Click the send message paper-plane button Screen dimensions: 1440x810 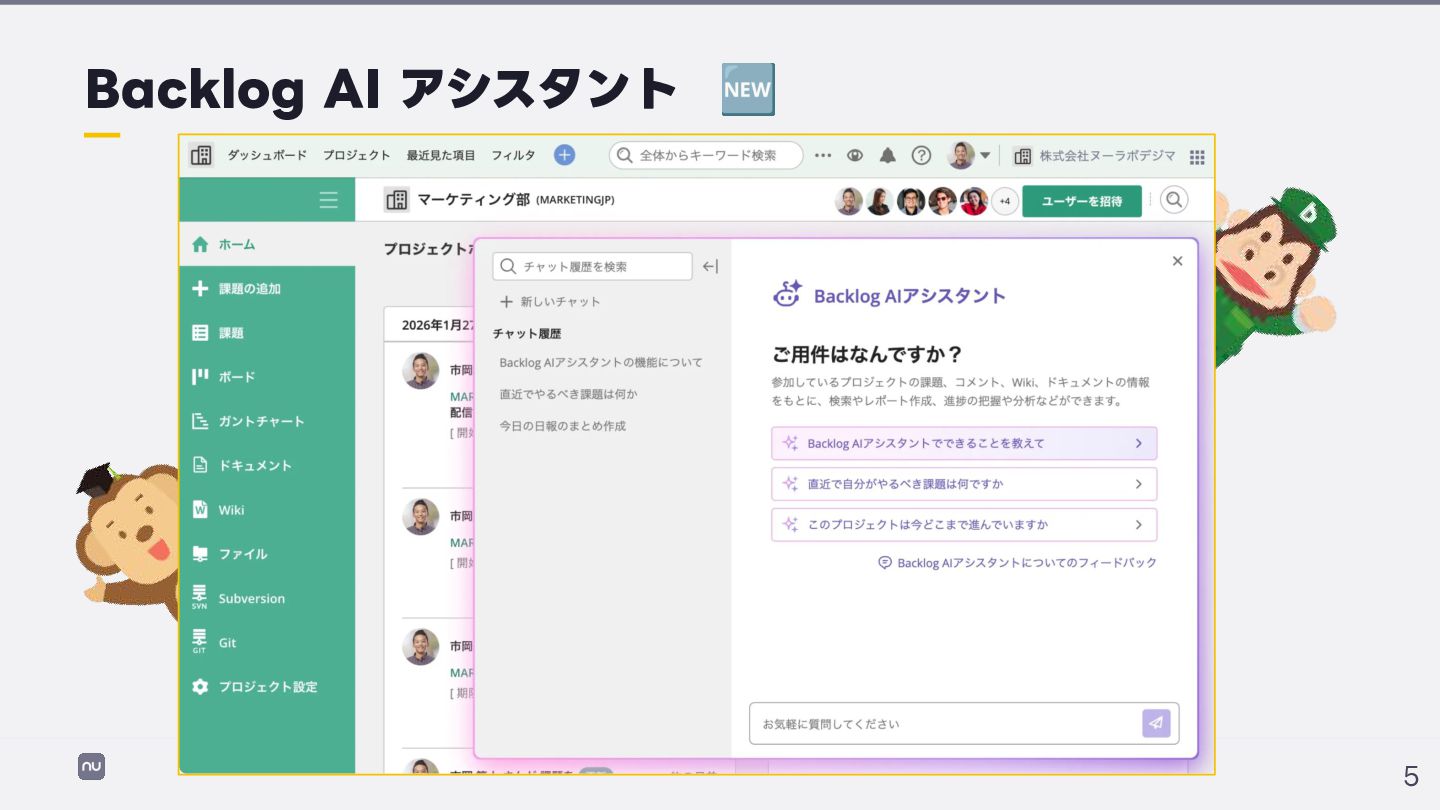click(1156, 723)
